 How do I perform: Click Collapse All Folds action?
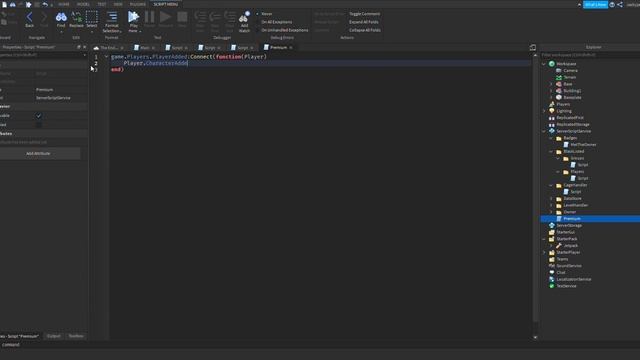click(364, 30)
